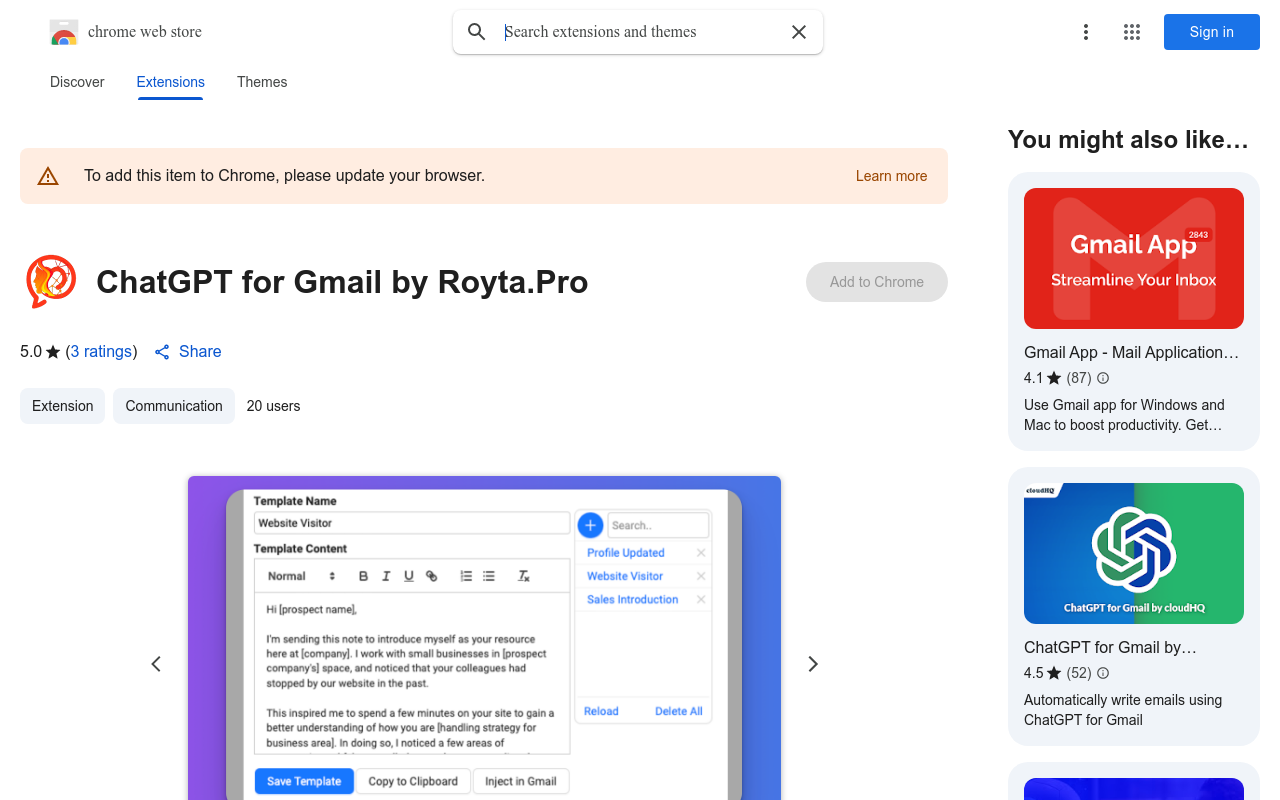Remove Profile Updated template with X
Viewport: 1280px width, 800px height.
point(701,553)
